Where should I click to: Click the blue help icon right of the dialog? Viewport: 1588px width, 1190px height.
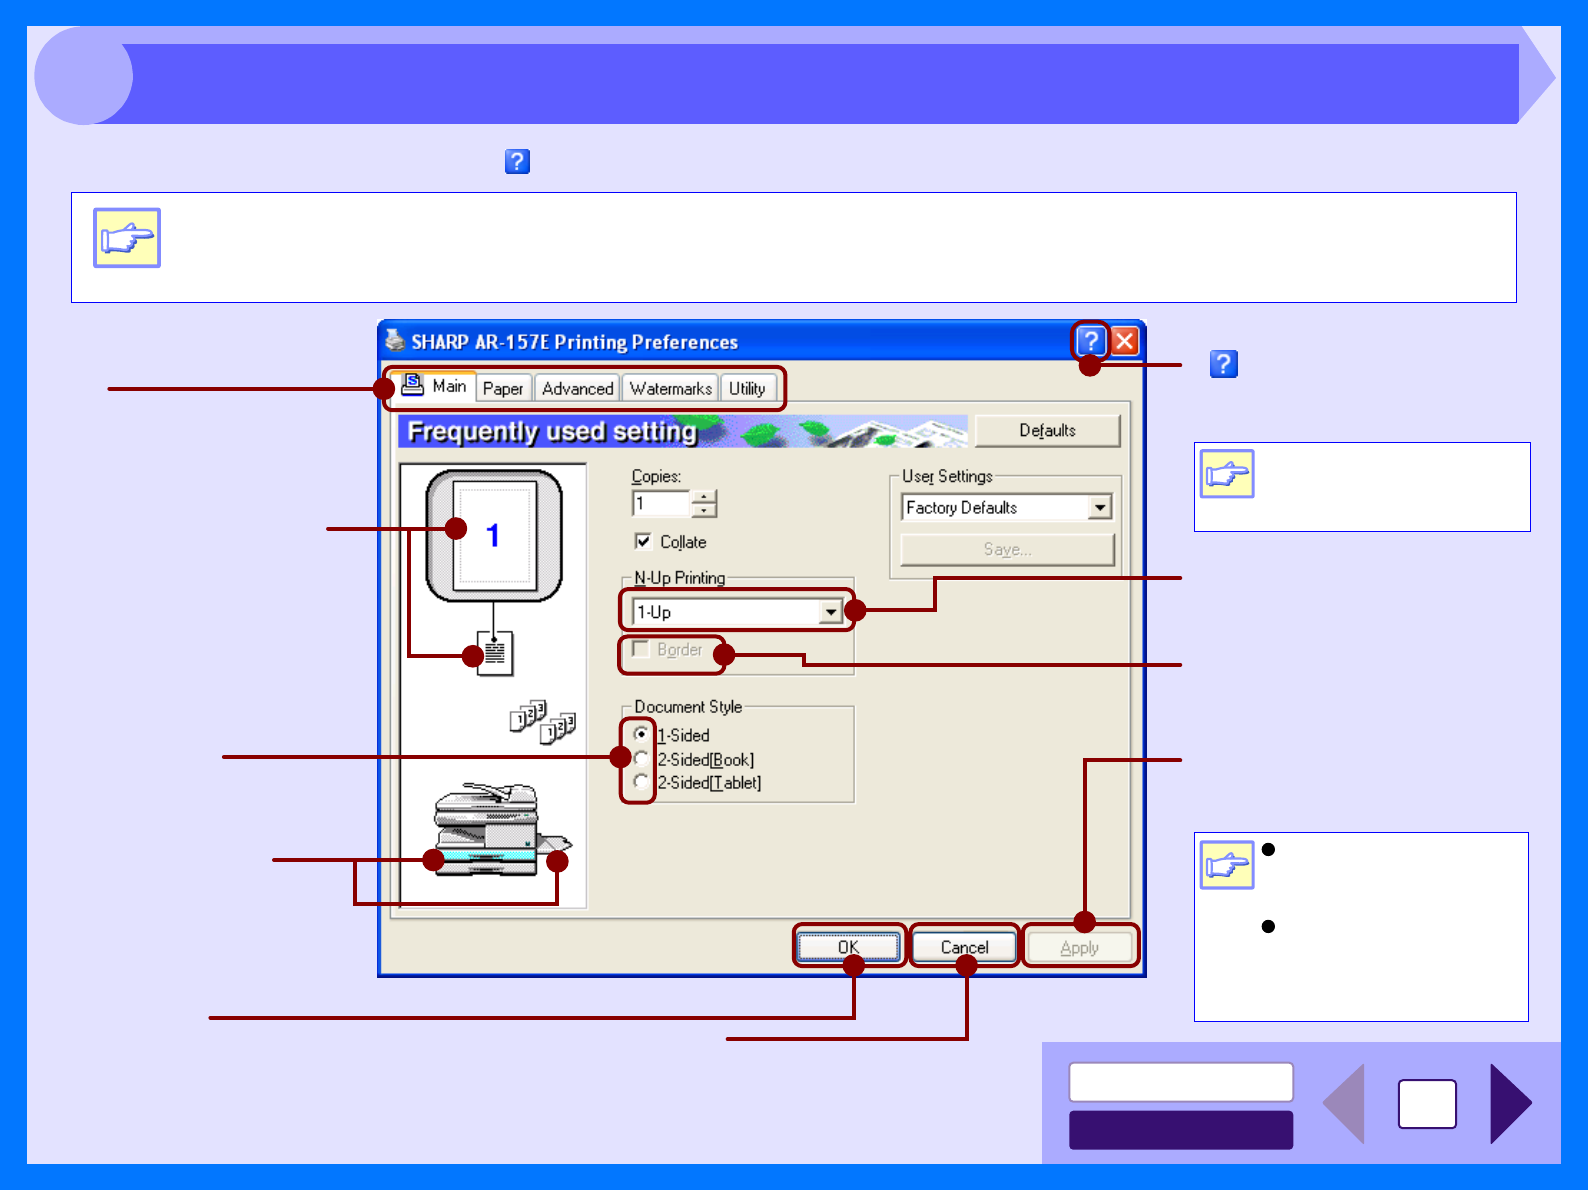pos(1223,364)
